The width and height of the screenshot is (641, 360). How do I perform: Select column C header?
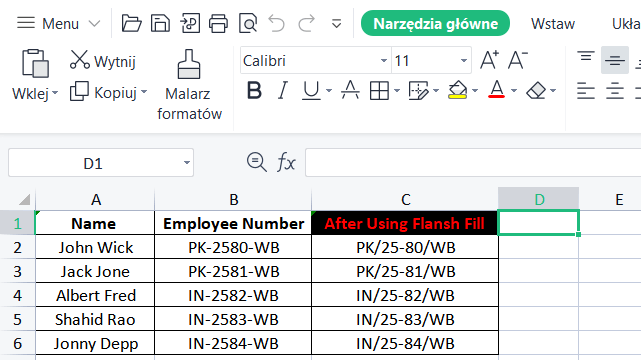[x=405, y=199]
